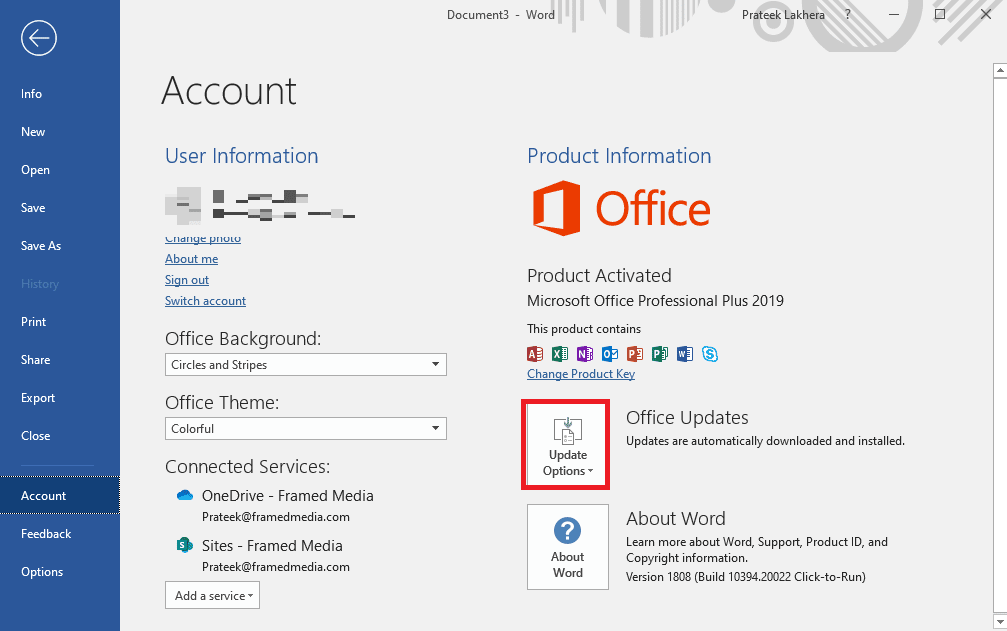1007x631 pixels.
Task: Click the Product Activated text
Action: (599, 275)
